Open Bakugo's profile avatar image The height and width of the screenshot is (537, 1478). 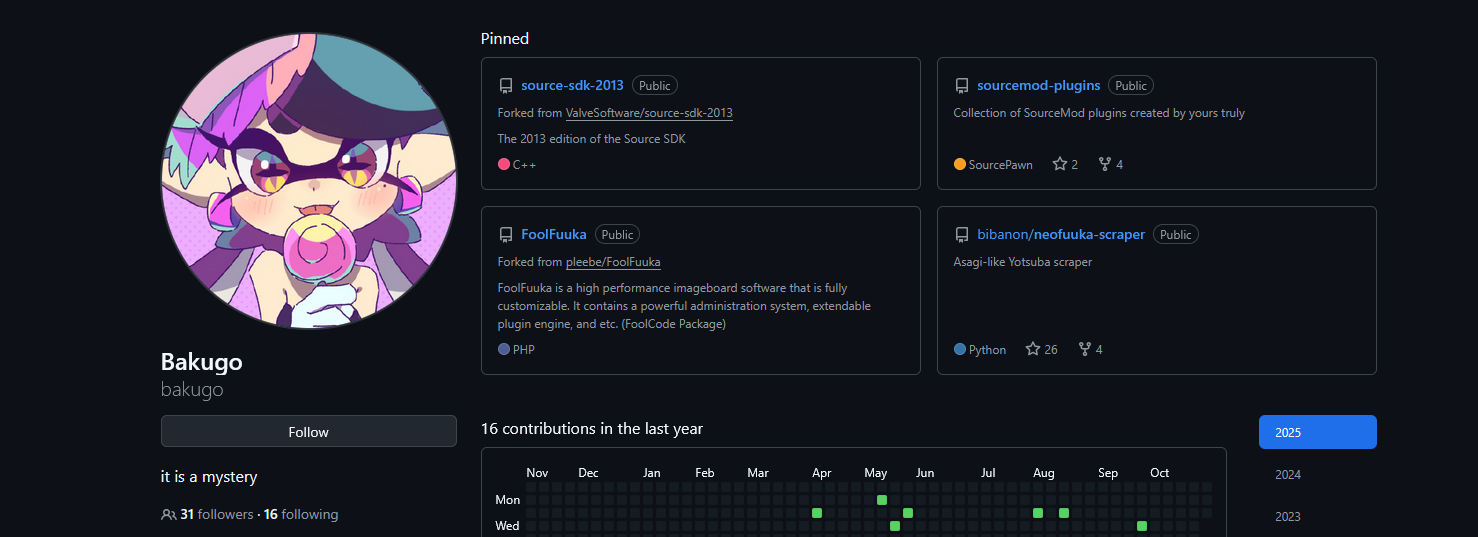[309, 180]
